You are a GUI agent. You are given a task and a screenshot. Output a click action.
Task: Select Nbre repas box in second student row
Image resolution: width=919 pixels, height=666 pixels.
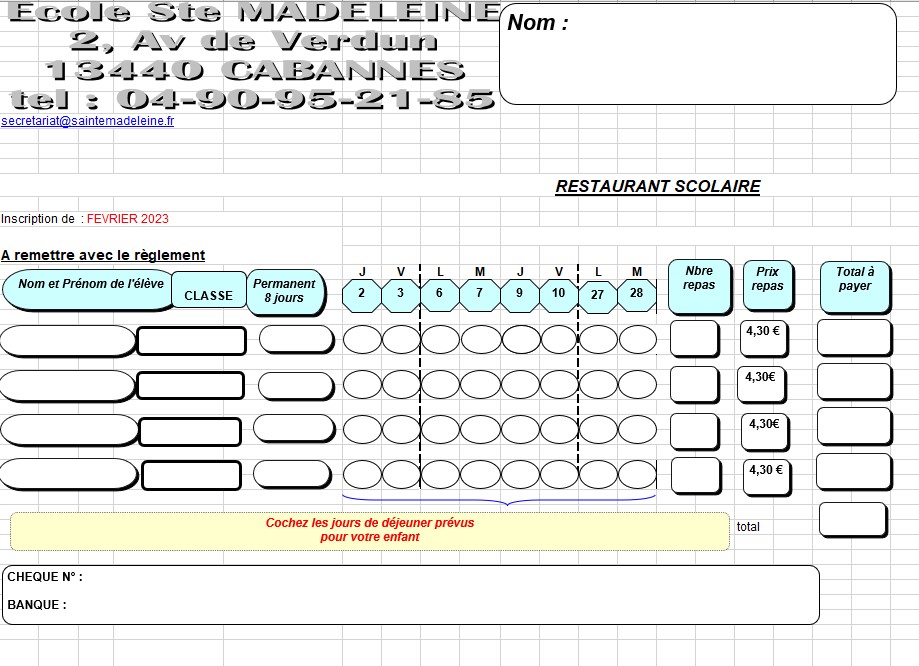[x=694, y=384]
